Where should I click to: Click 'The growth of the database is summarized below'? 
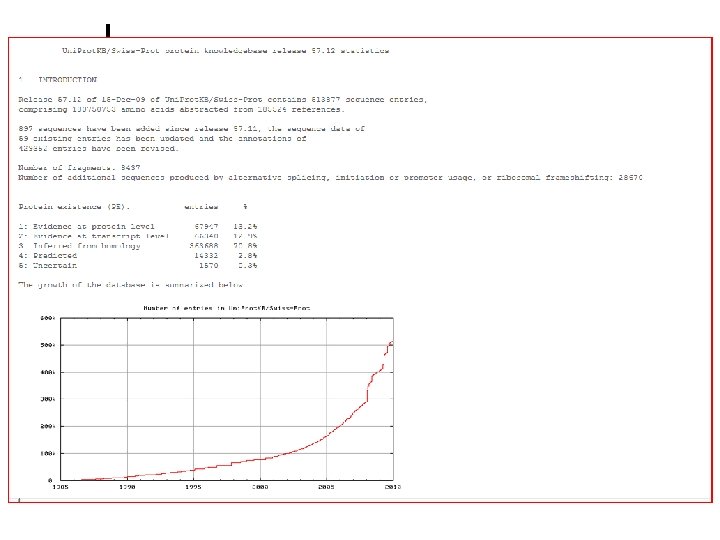coord(130,285)
